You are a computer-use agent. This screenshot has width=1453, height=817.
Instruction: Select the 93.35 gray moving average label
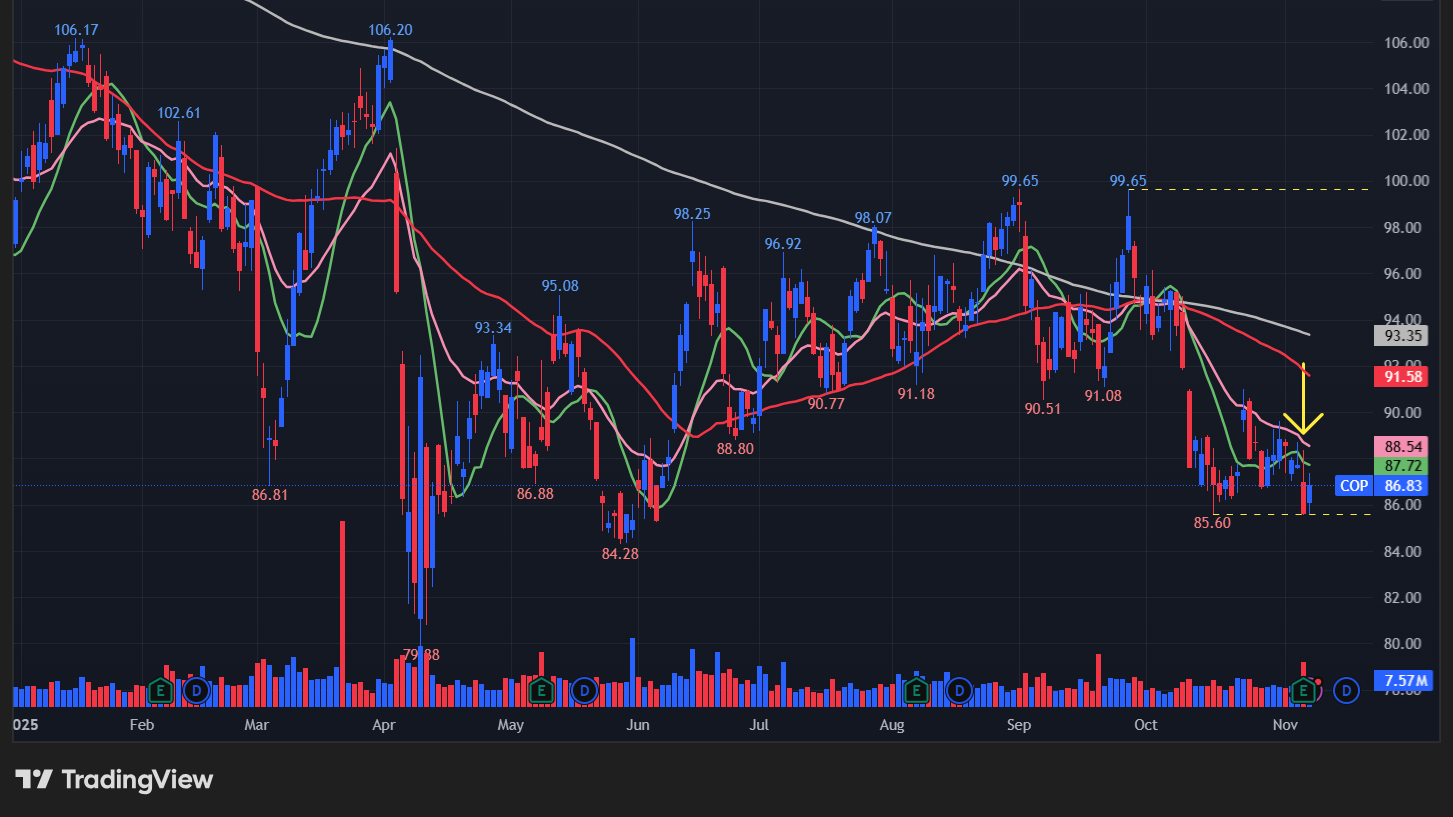pos(1403,335)
